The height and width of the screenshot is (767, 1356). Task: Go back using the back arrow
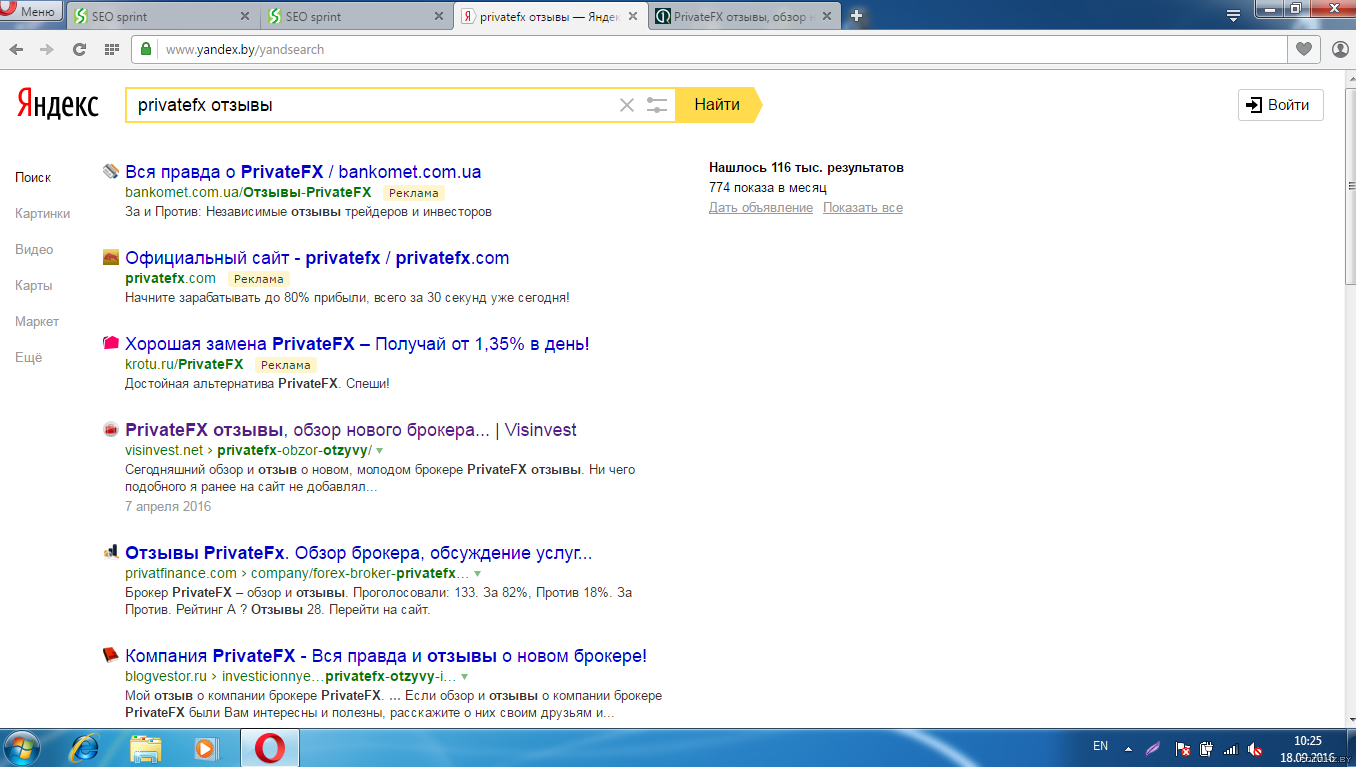pyautogui.click(x=17, y=49)
